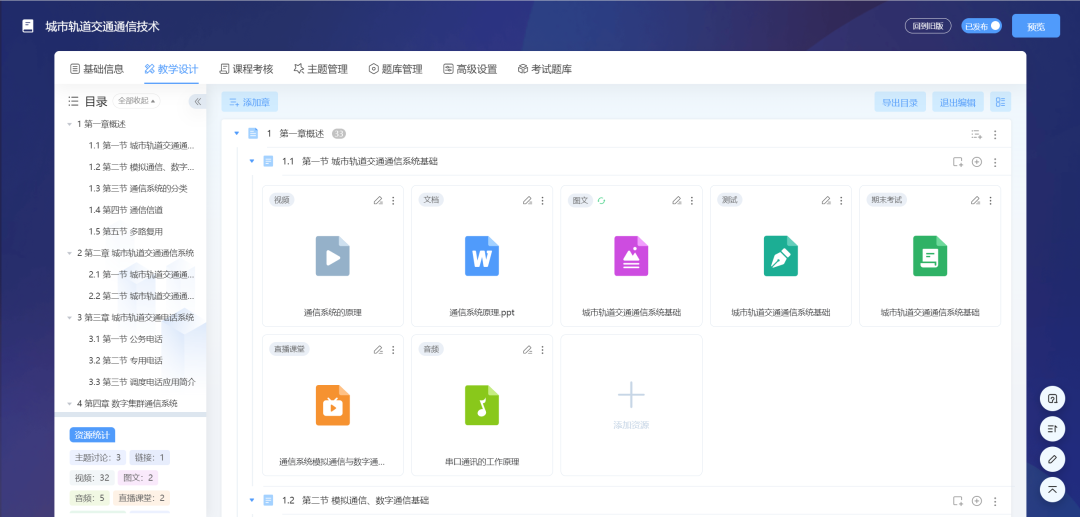Select the 高级设置 tab
1080x517 pixels.
(470, 69)
